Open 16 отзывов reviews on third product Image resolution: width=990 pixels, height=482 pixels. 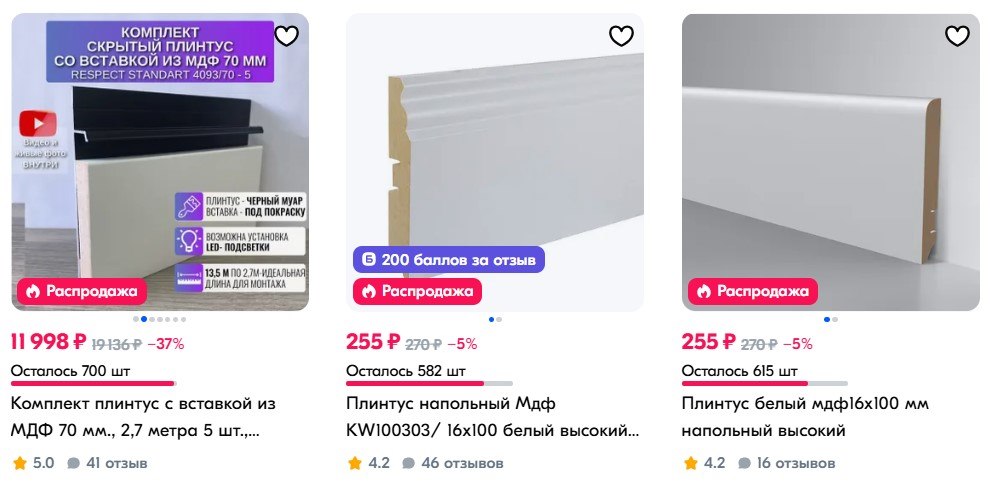pos(789,463)
